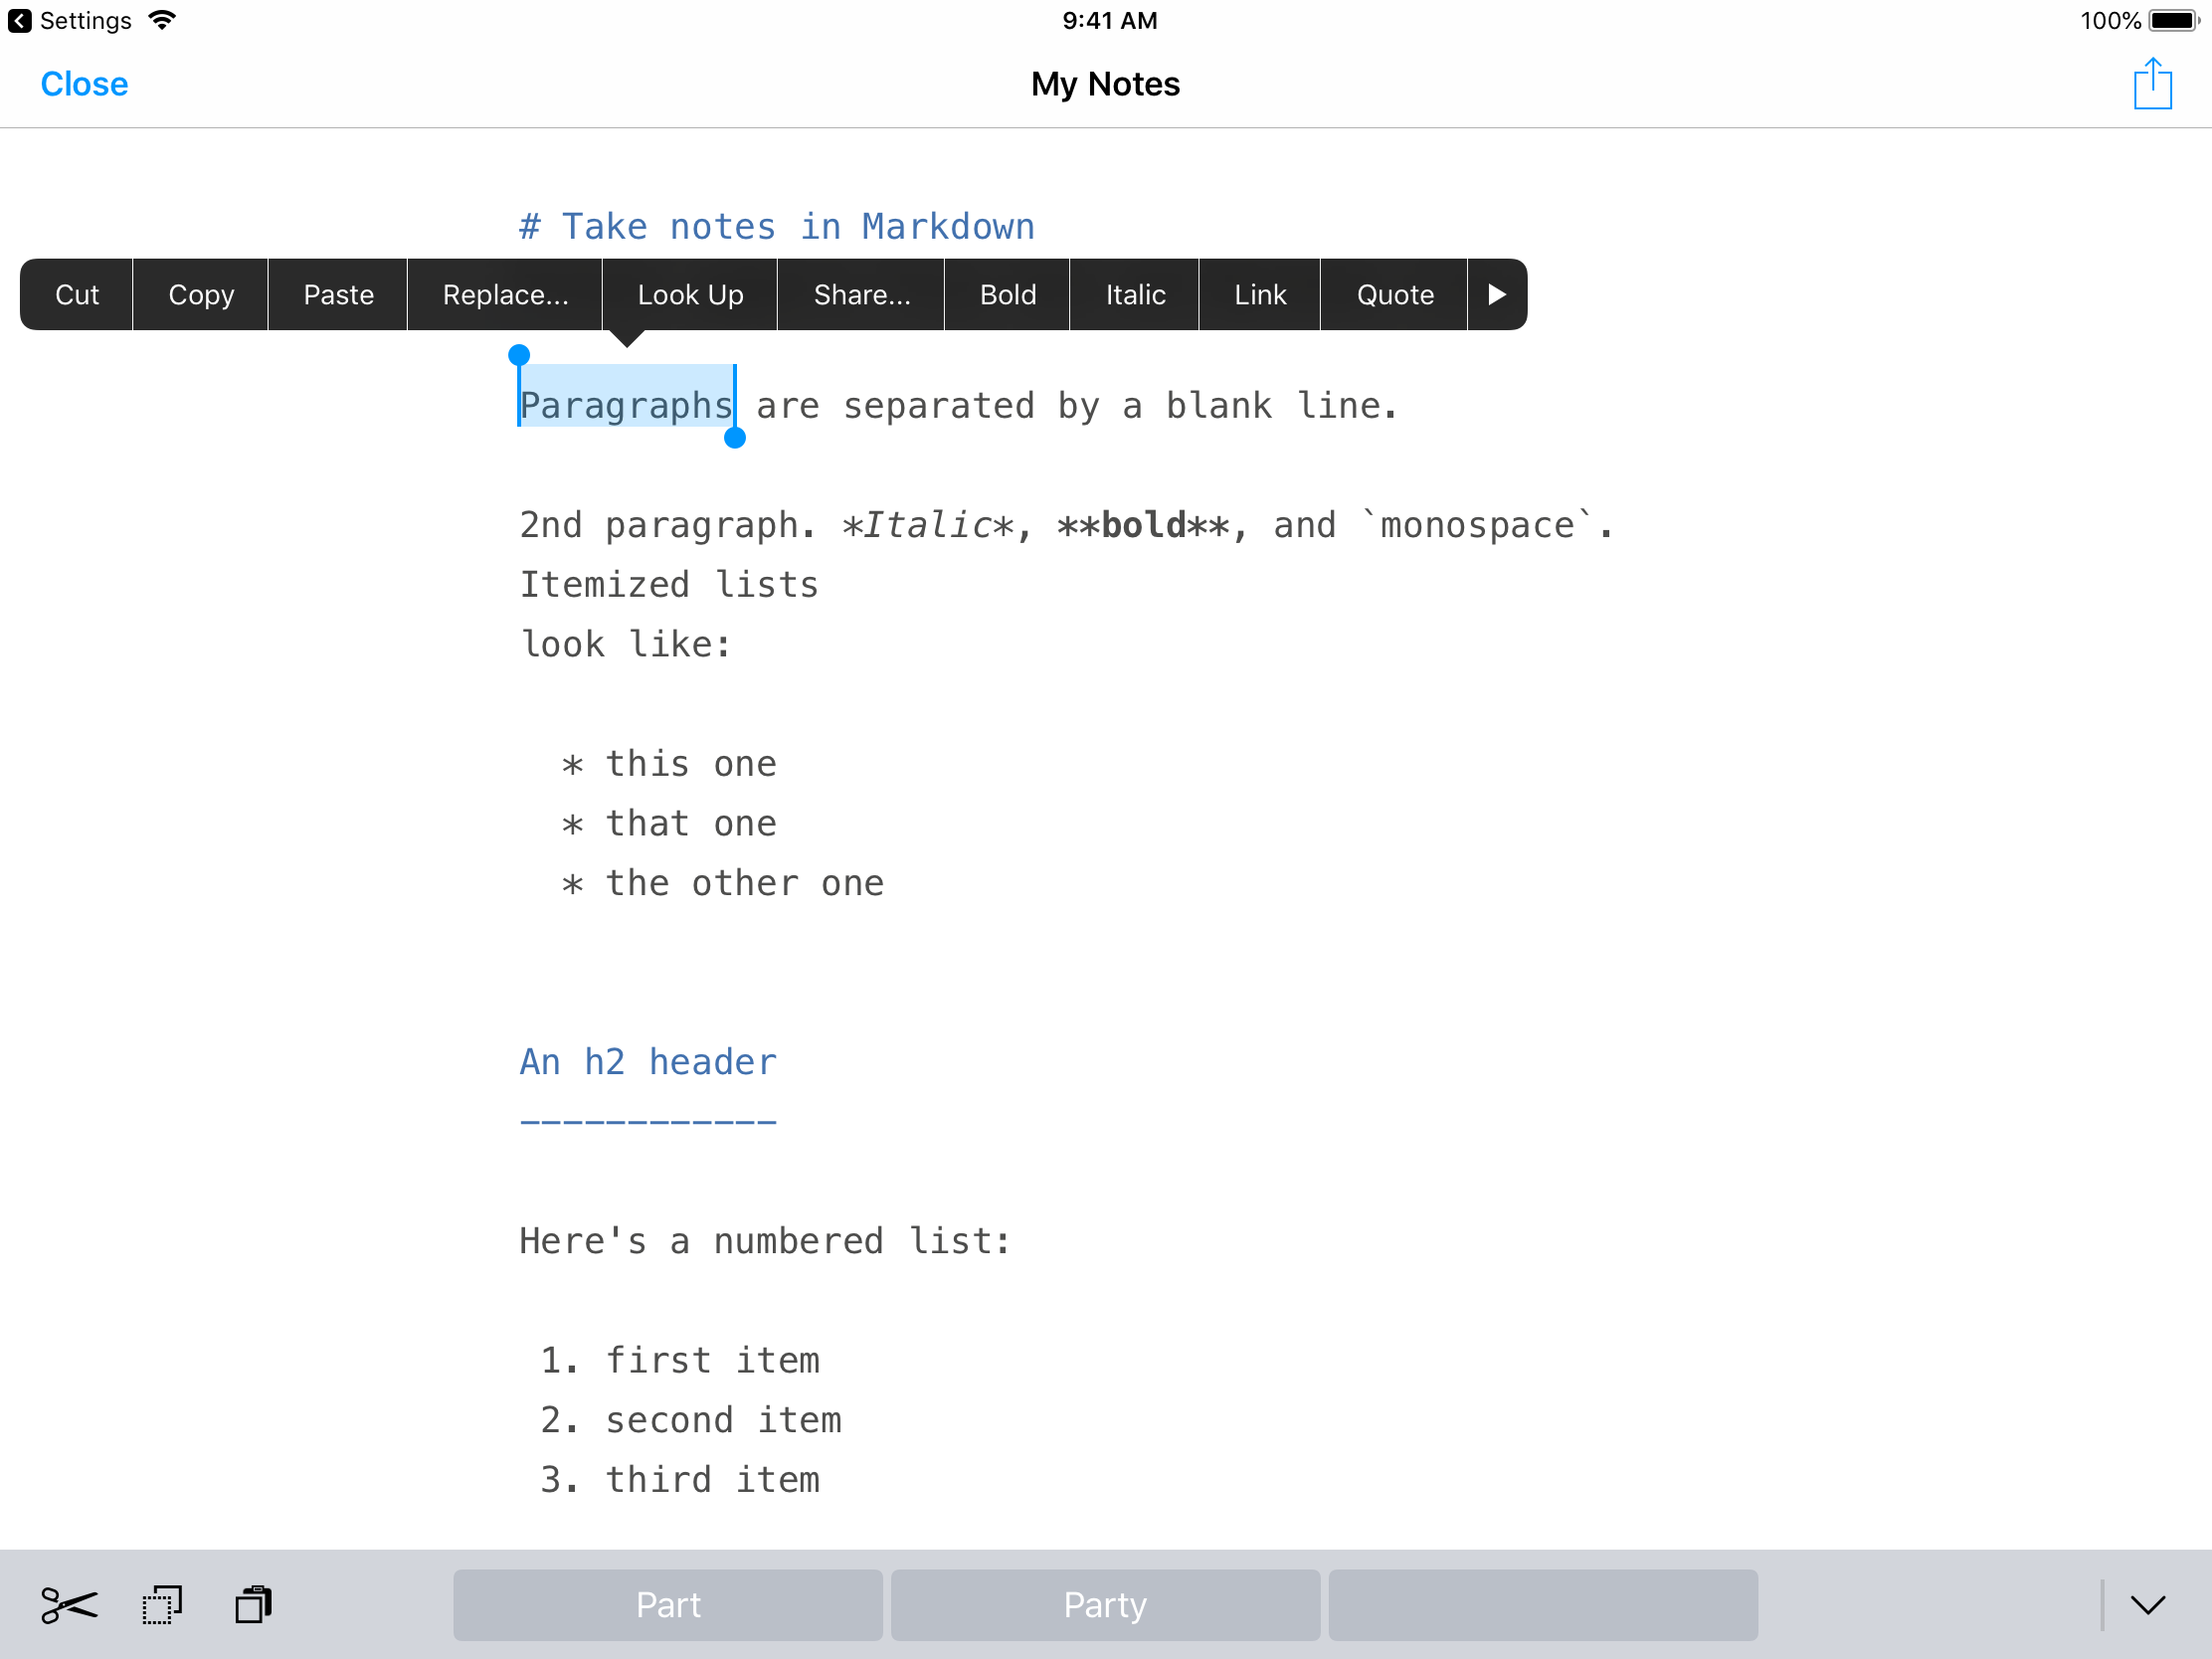Screen dimensions: 2212x1659
Task: Format selection as Quote
Action: 1394,294
